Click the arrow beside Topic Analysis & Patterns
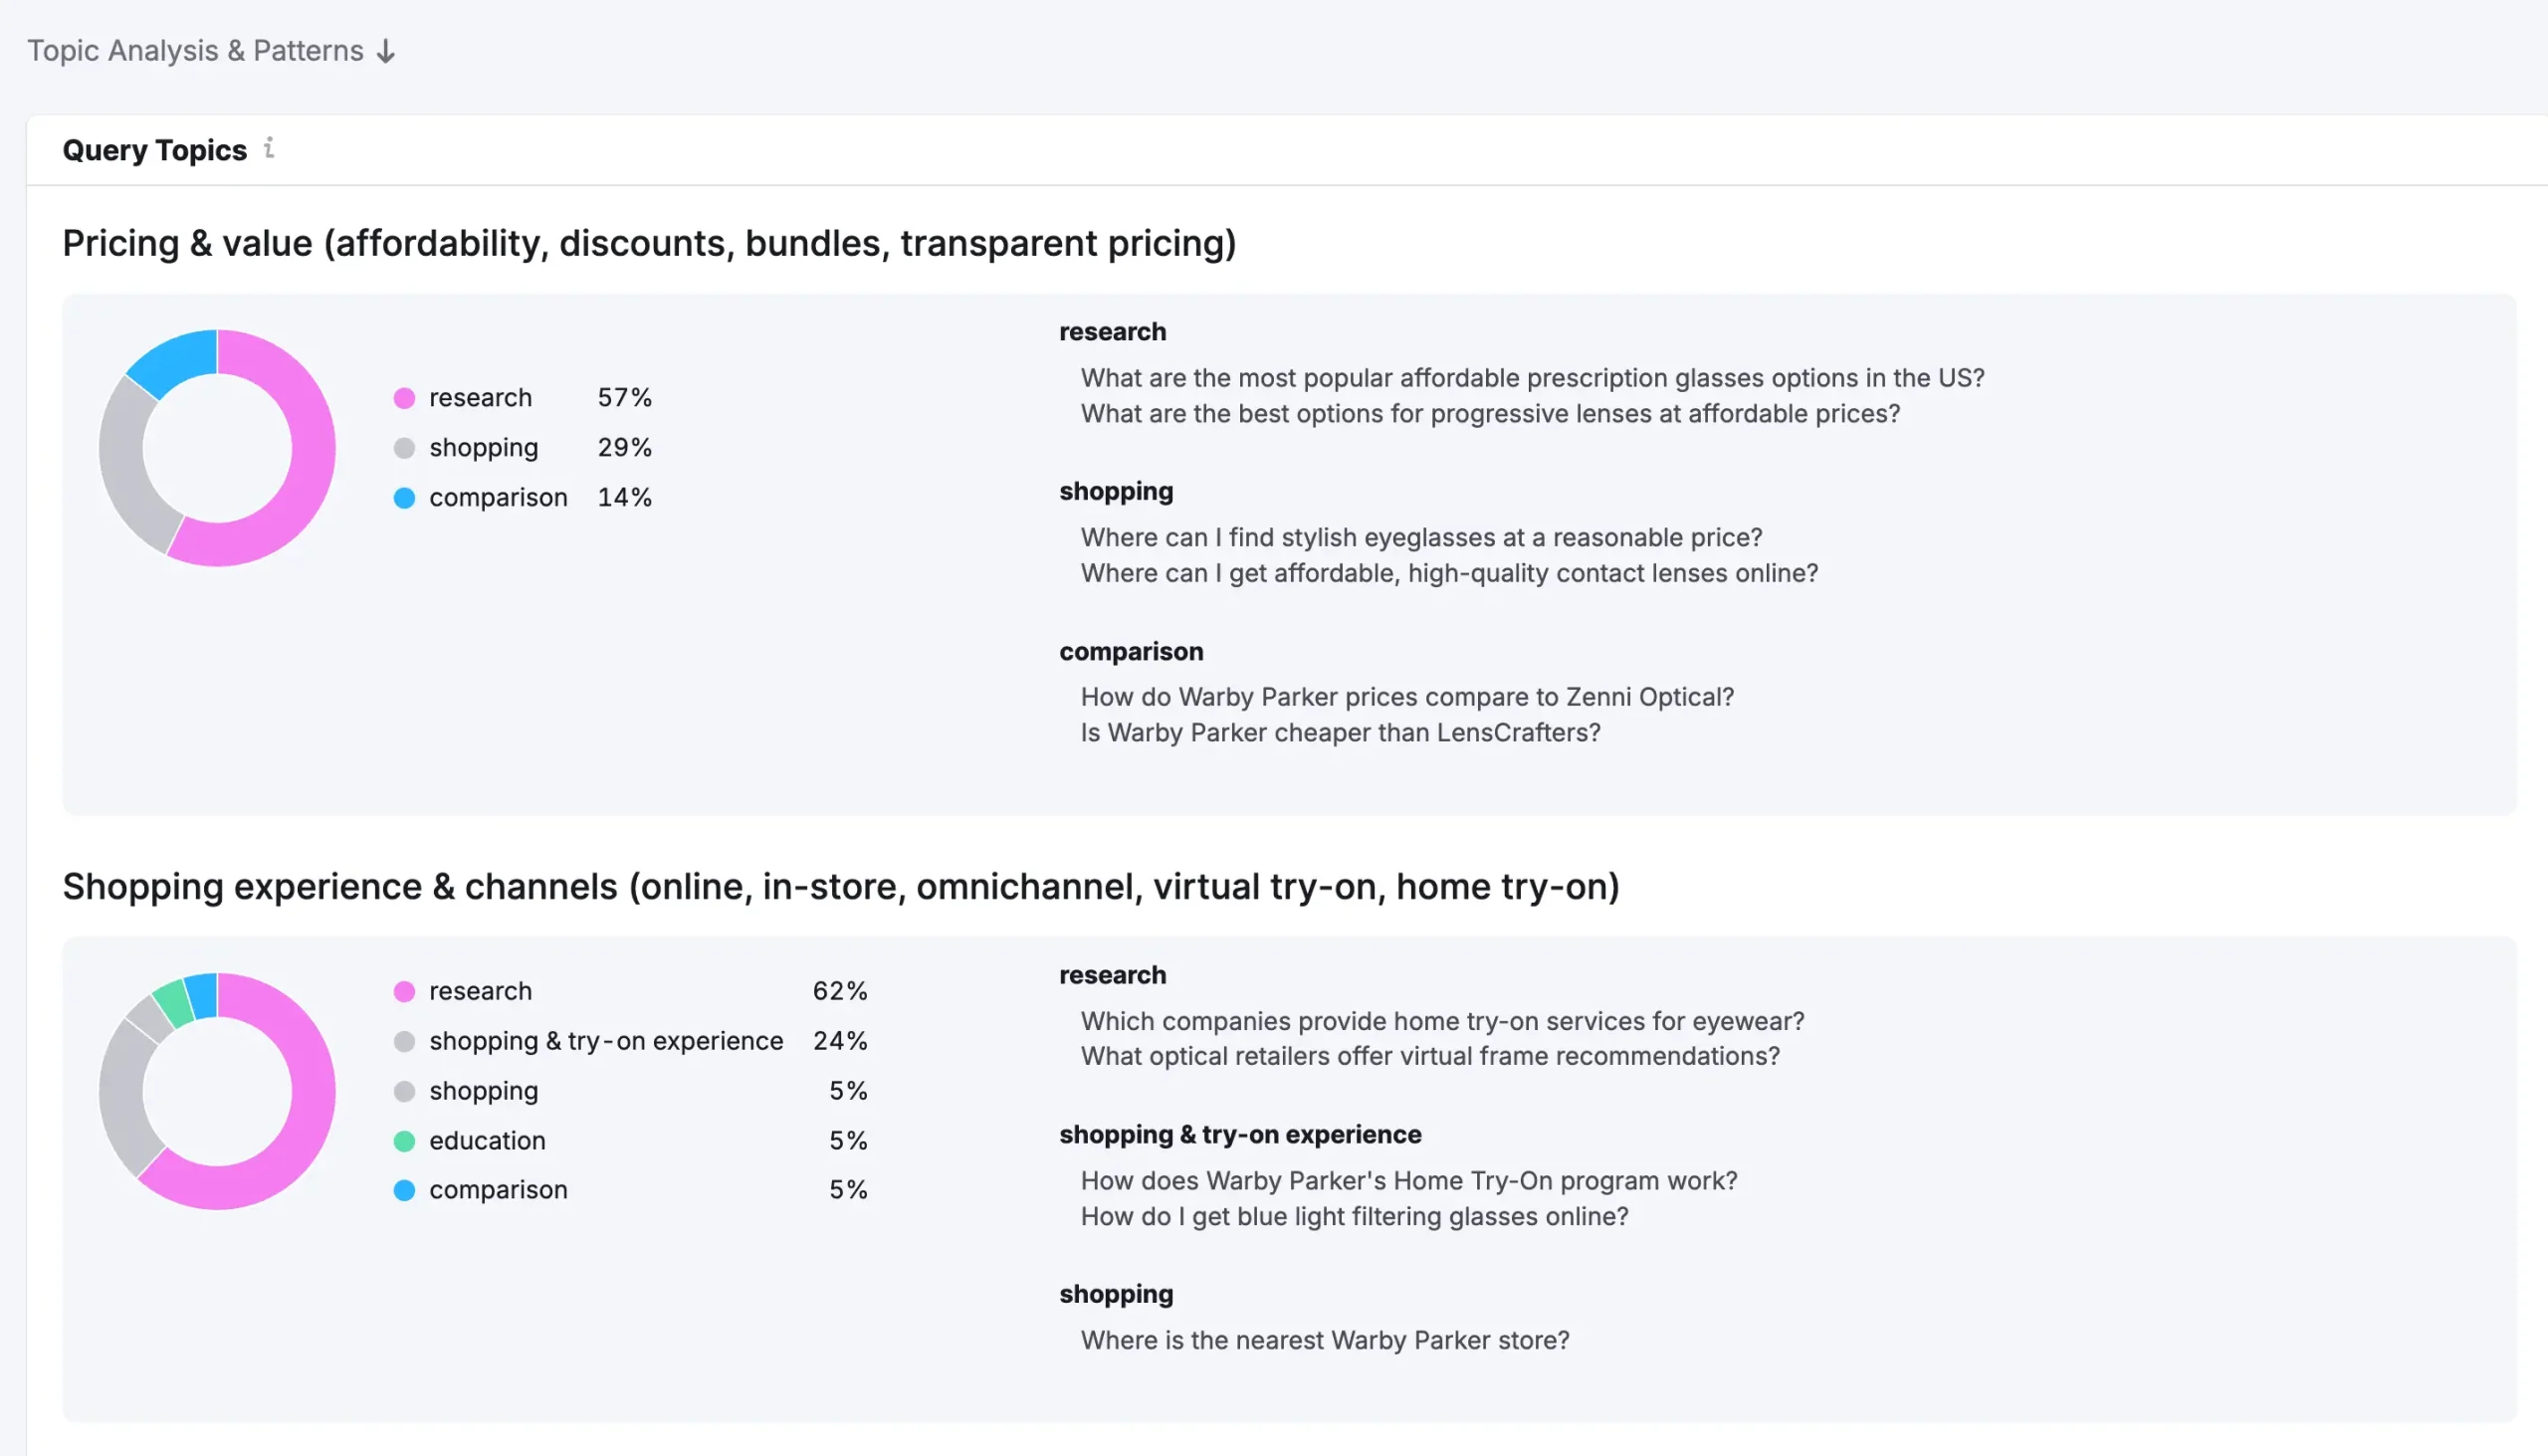The image size is (2548, 1456). 386,51
